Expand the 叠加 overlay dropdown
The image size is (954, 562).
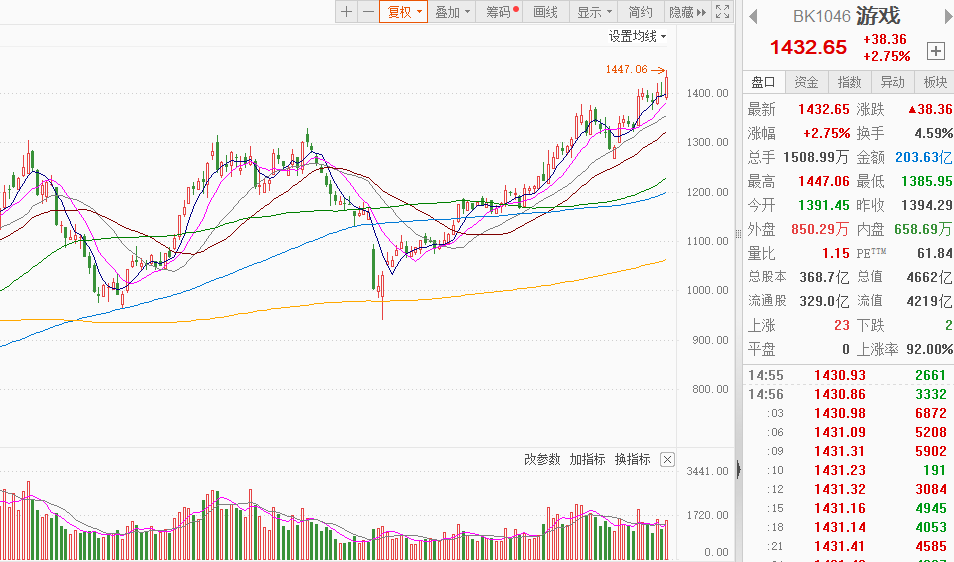[x=453, y=12]
